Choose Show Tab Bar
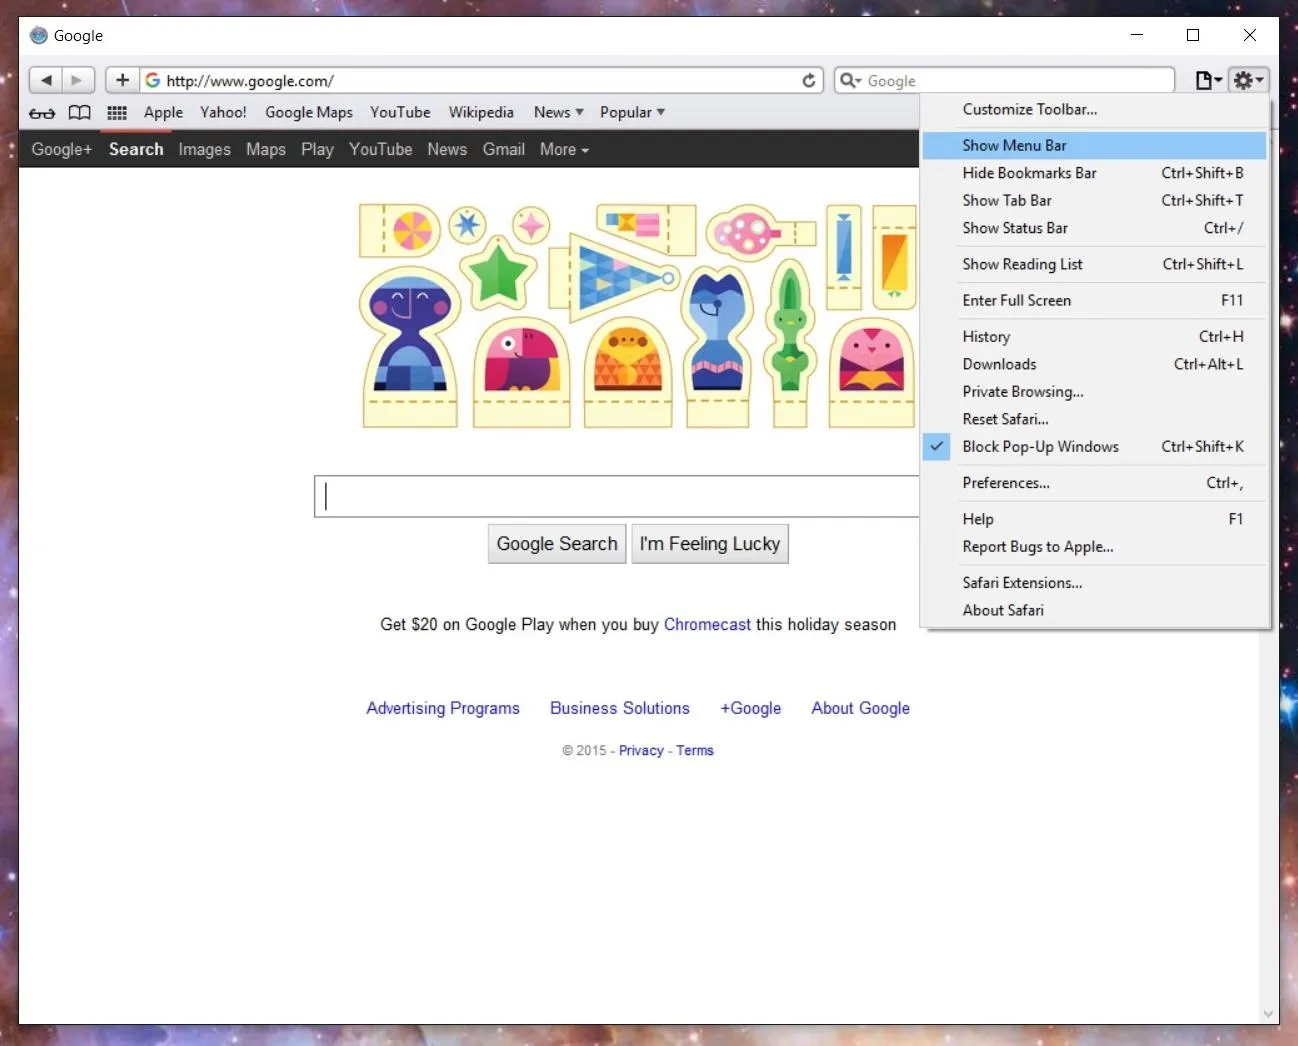This screenshot has height=1046, width=1298. tap(1095, 200)
